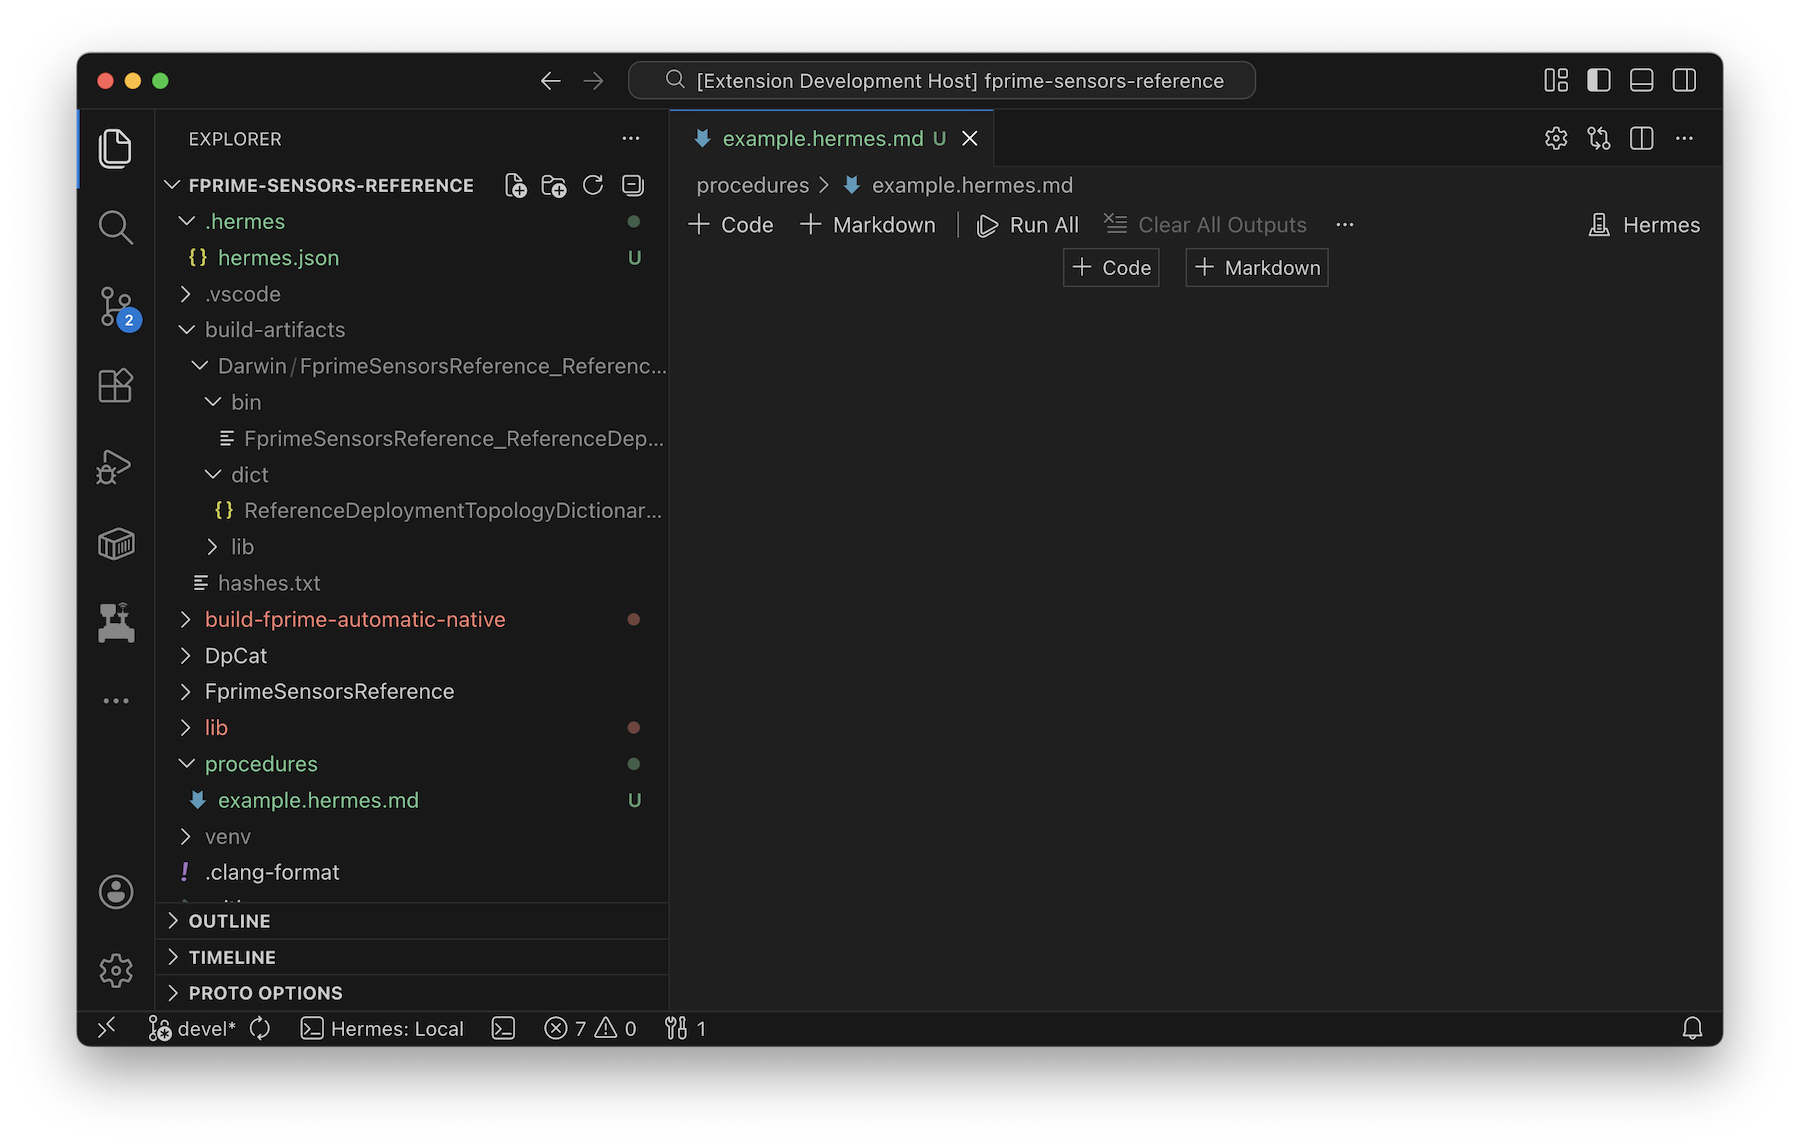1800x1148 pixels.
Task: Toggle the secondary sidebar visibility
Action: pyautogui.click(x=1684, y=81)
